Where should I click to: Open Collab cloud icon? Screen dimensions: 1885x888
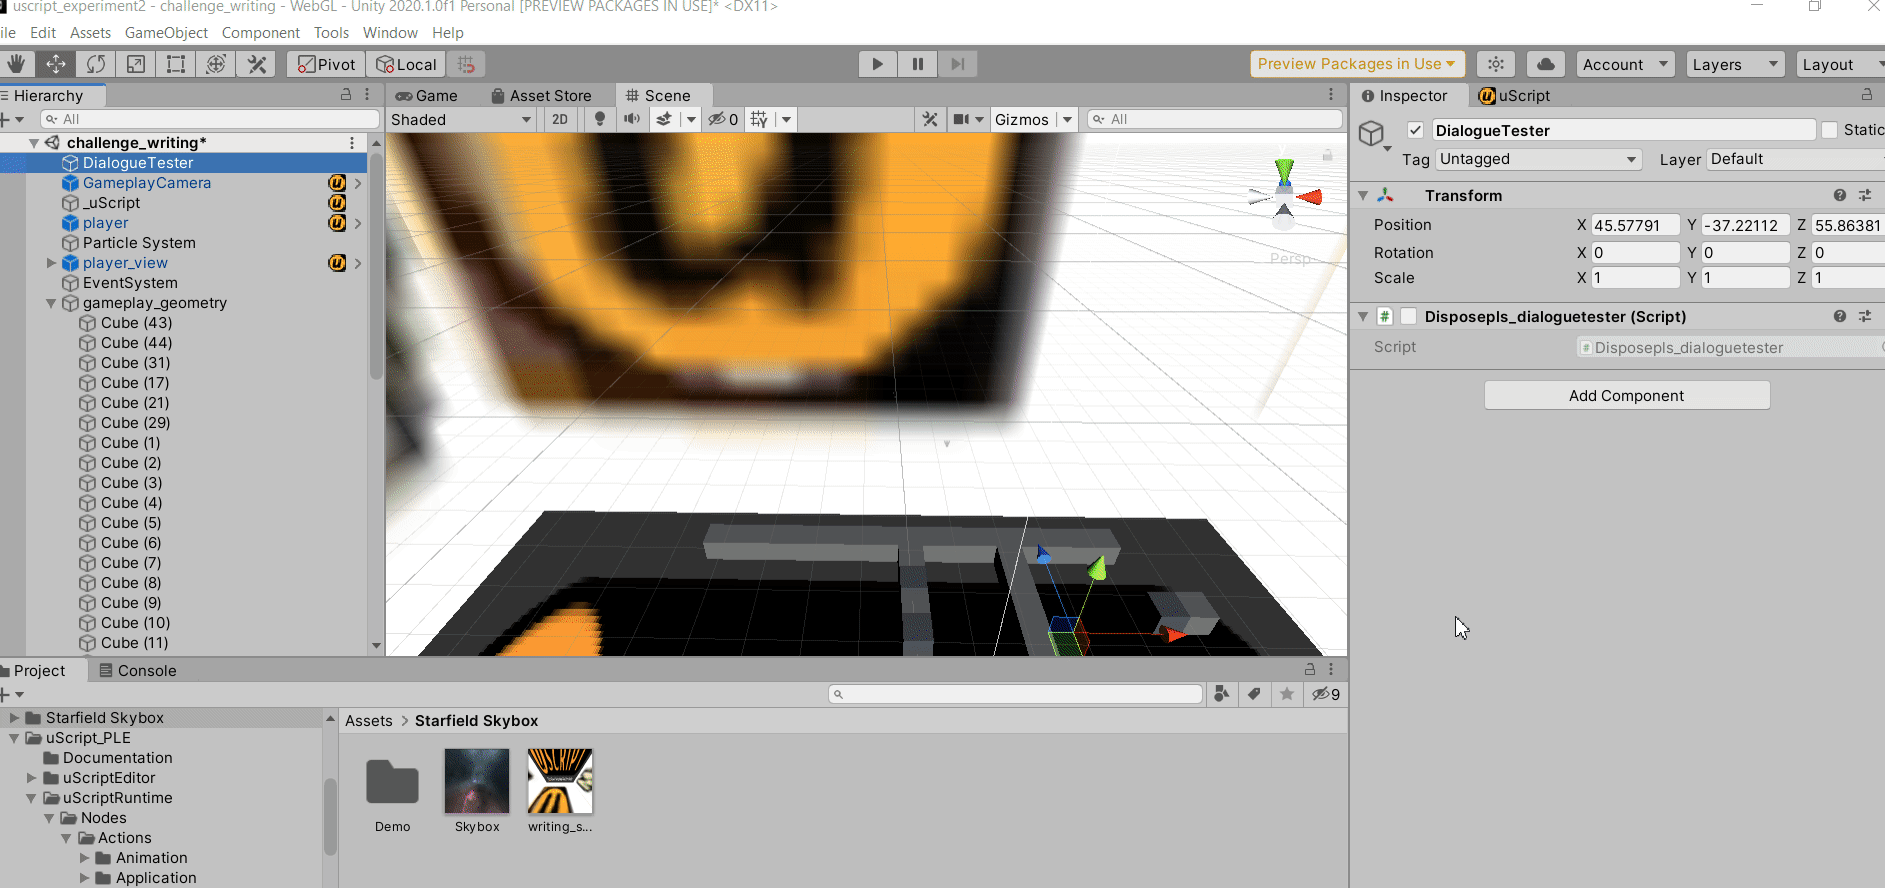1545,64
